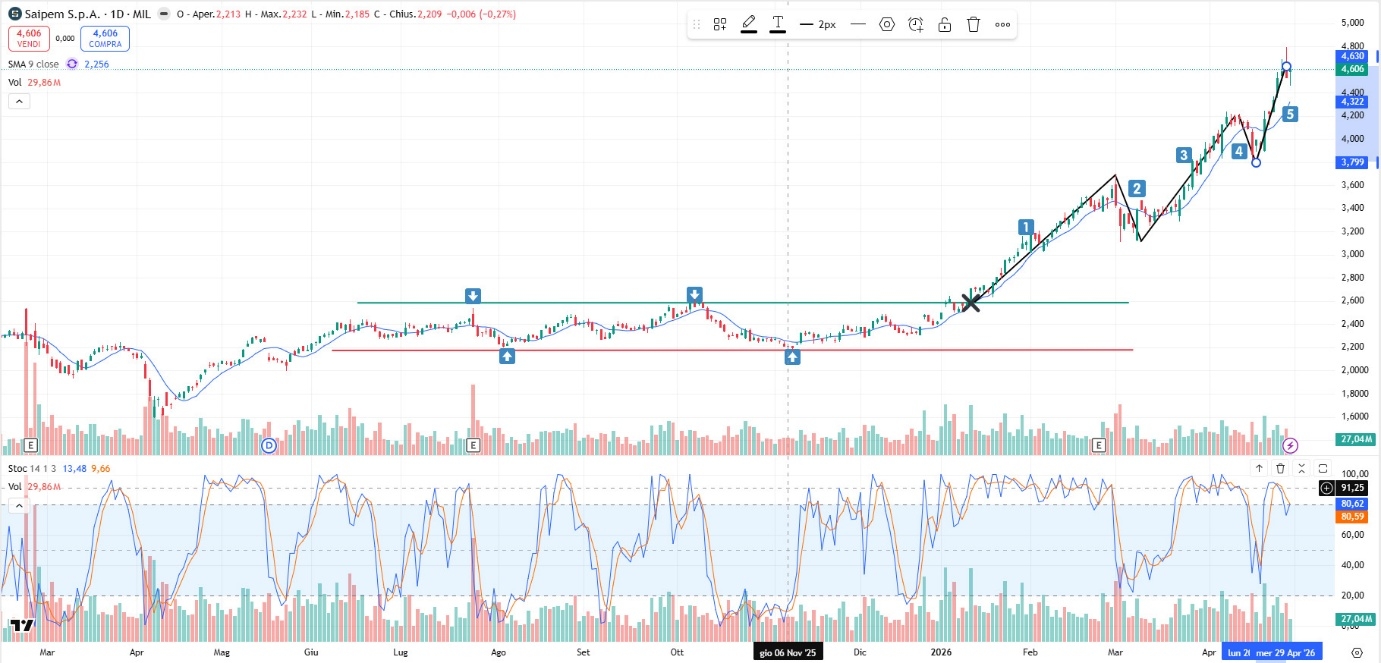The height and width of the screenshot is (663, 1381).
Task: Open chart settings gear at bottom right
Action: click(x=1357, y=652)
